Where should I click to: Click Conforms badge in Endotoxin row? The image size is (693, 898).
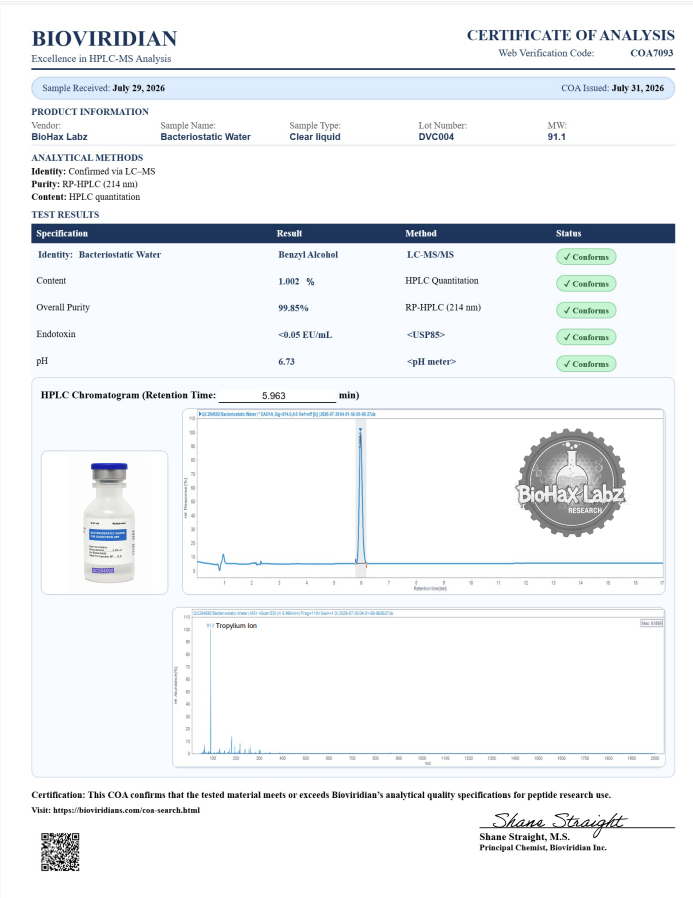pos(586,337)
